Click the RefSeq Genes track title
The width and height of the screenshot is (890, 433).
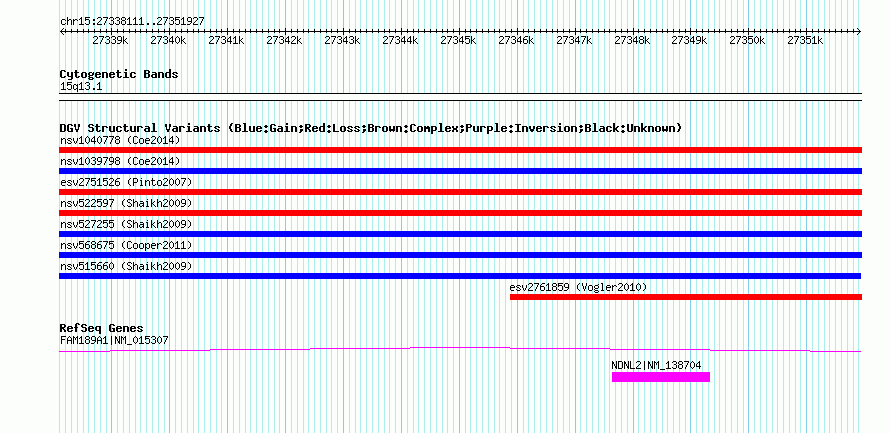click(101, 328)
